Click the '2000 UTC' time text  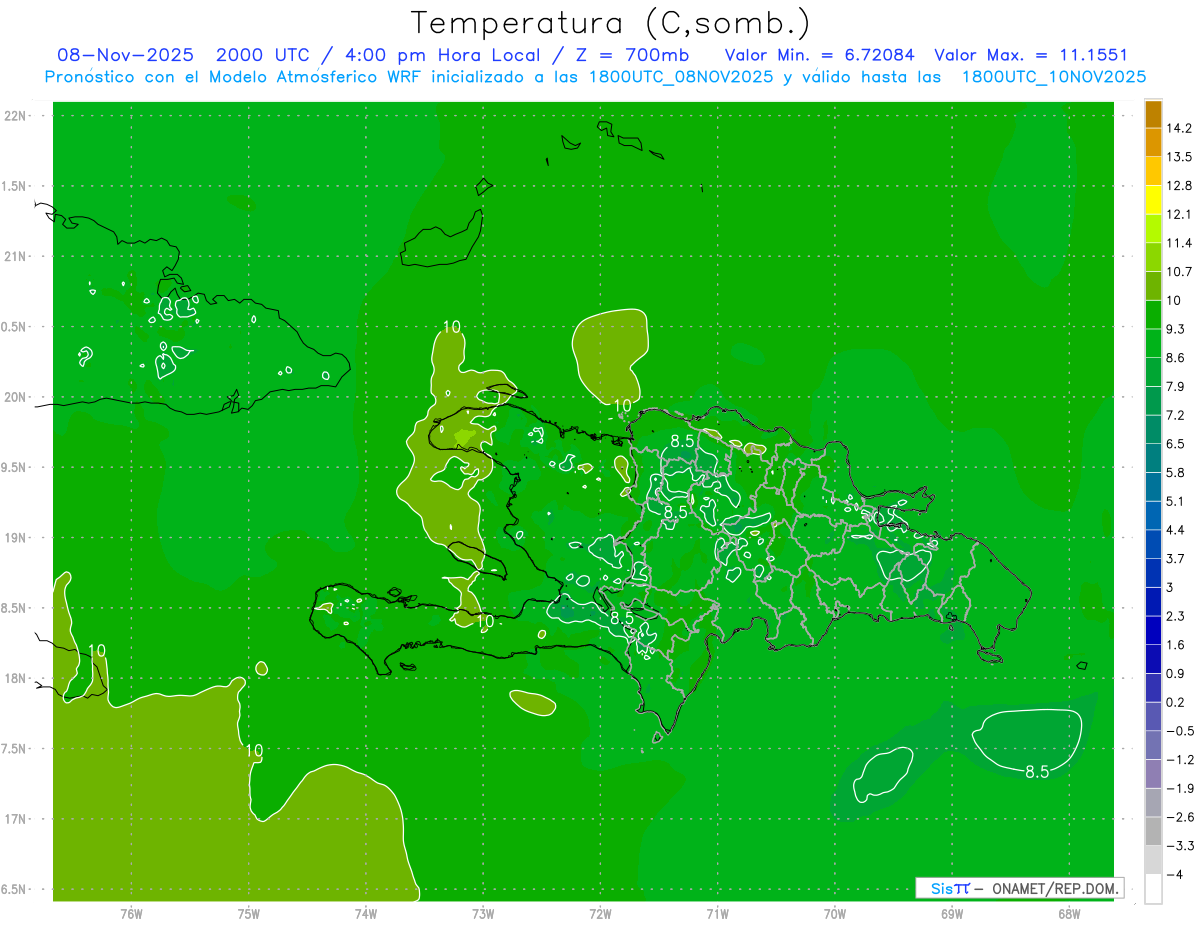264,55
